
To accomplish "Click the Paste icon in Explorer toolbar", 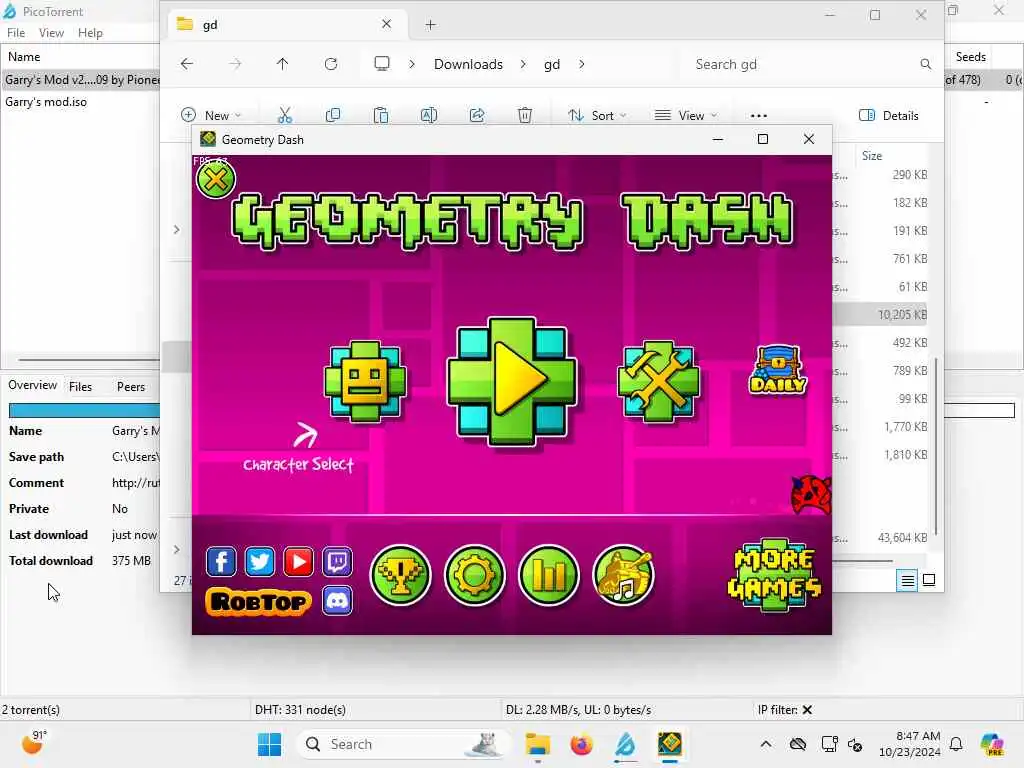I will 381,116.
